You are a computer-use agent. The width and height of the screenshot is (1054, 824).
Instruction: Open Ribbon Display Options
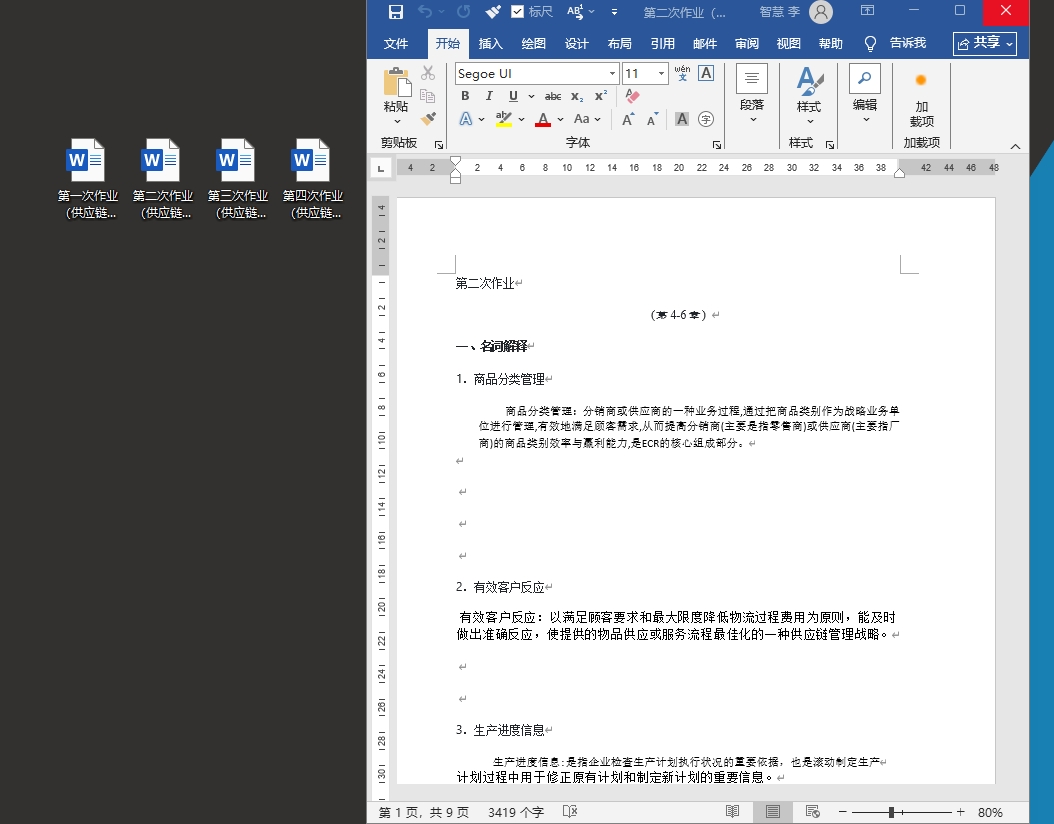[x=868, y=10]
